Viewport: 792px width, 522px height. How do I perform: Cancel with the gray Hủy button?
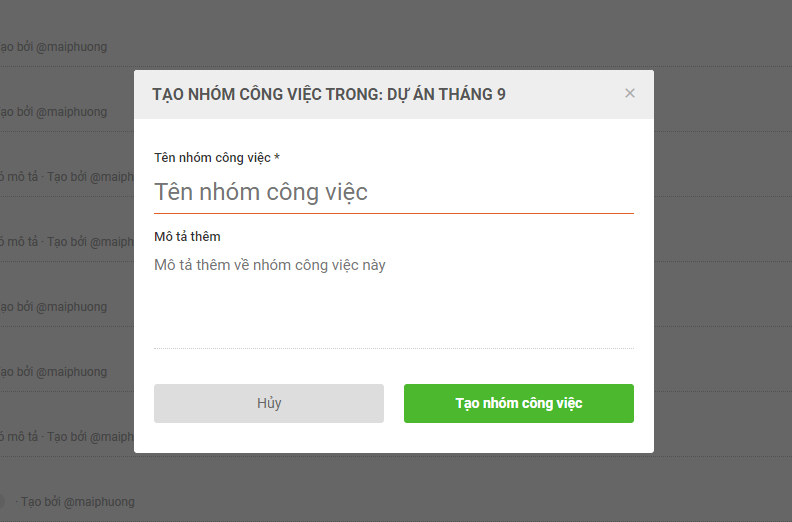269,403
